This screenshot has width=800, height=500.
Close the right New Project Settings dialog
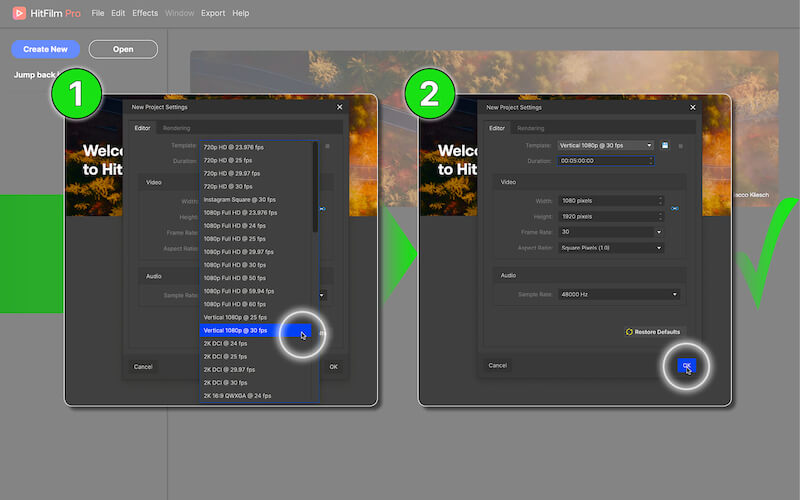(692, 107)
